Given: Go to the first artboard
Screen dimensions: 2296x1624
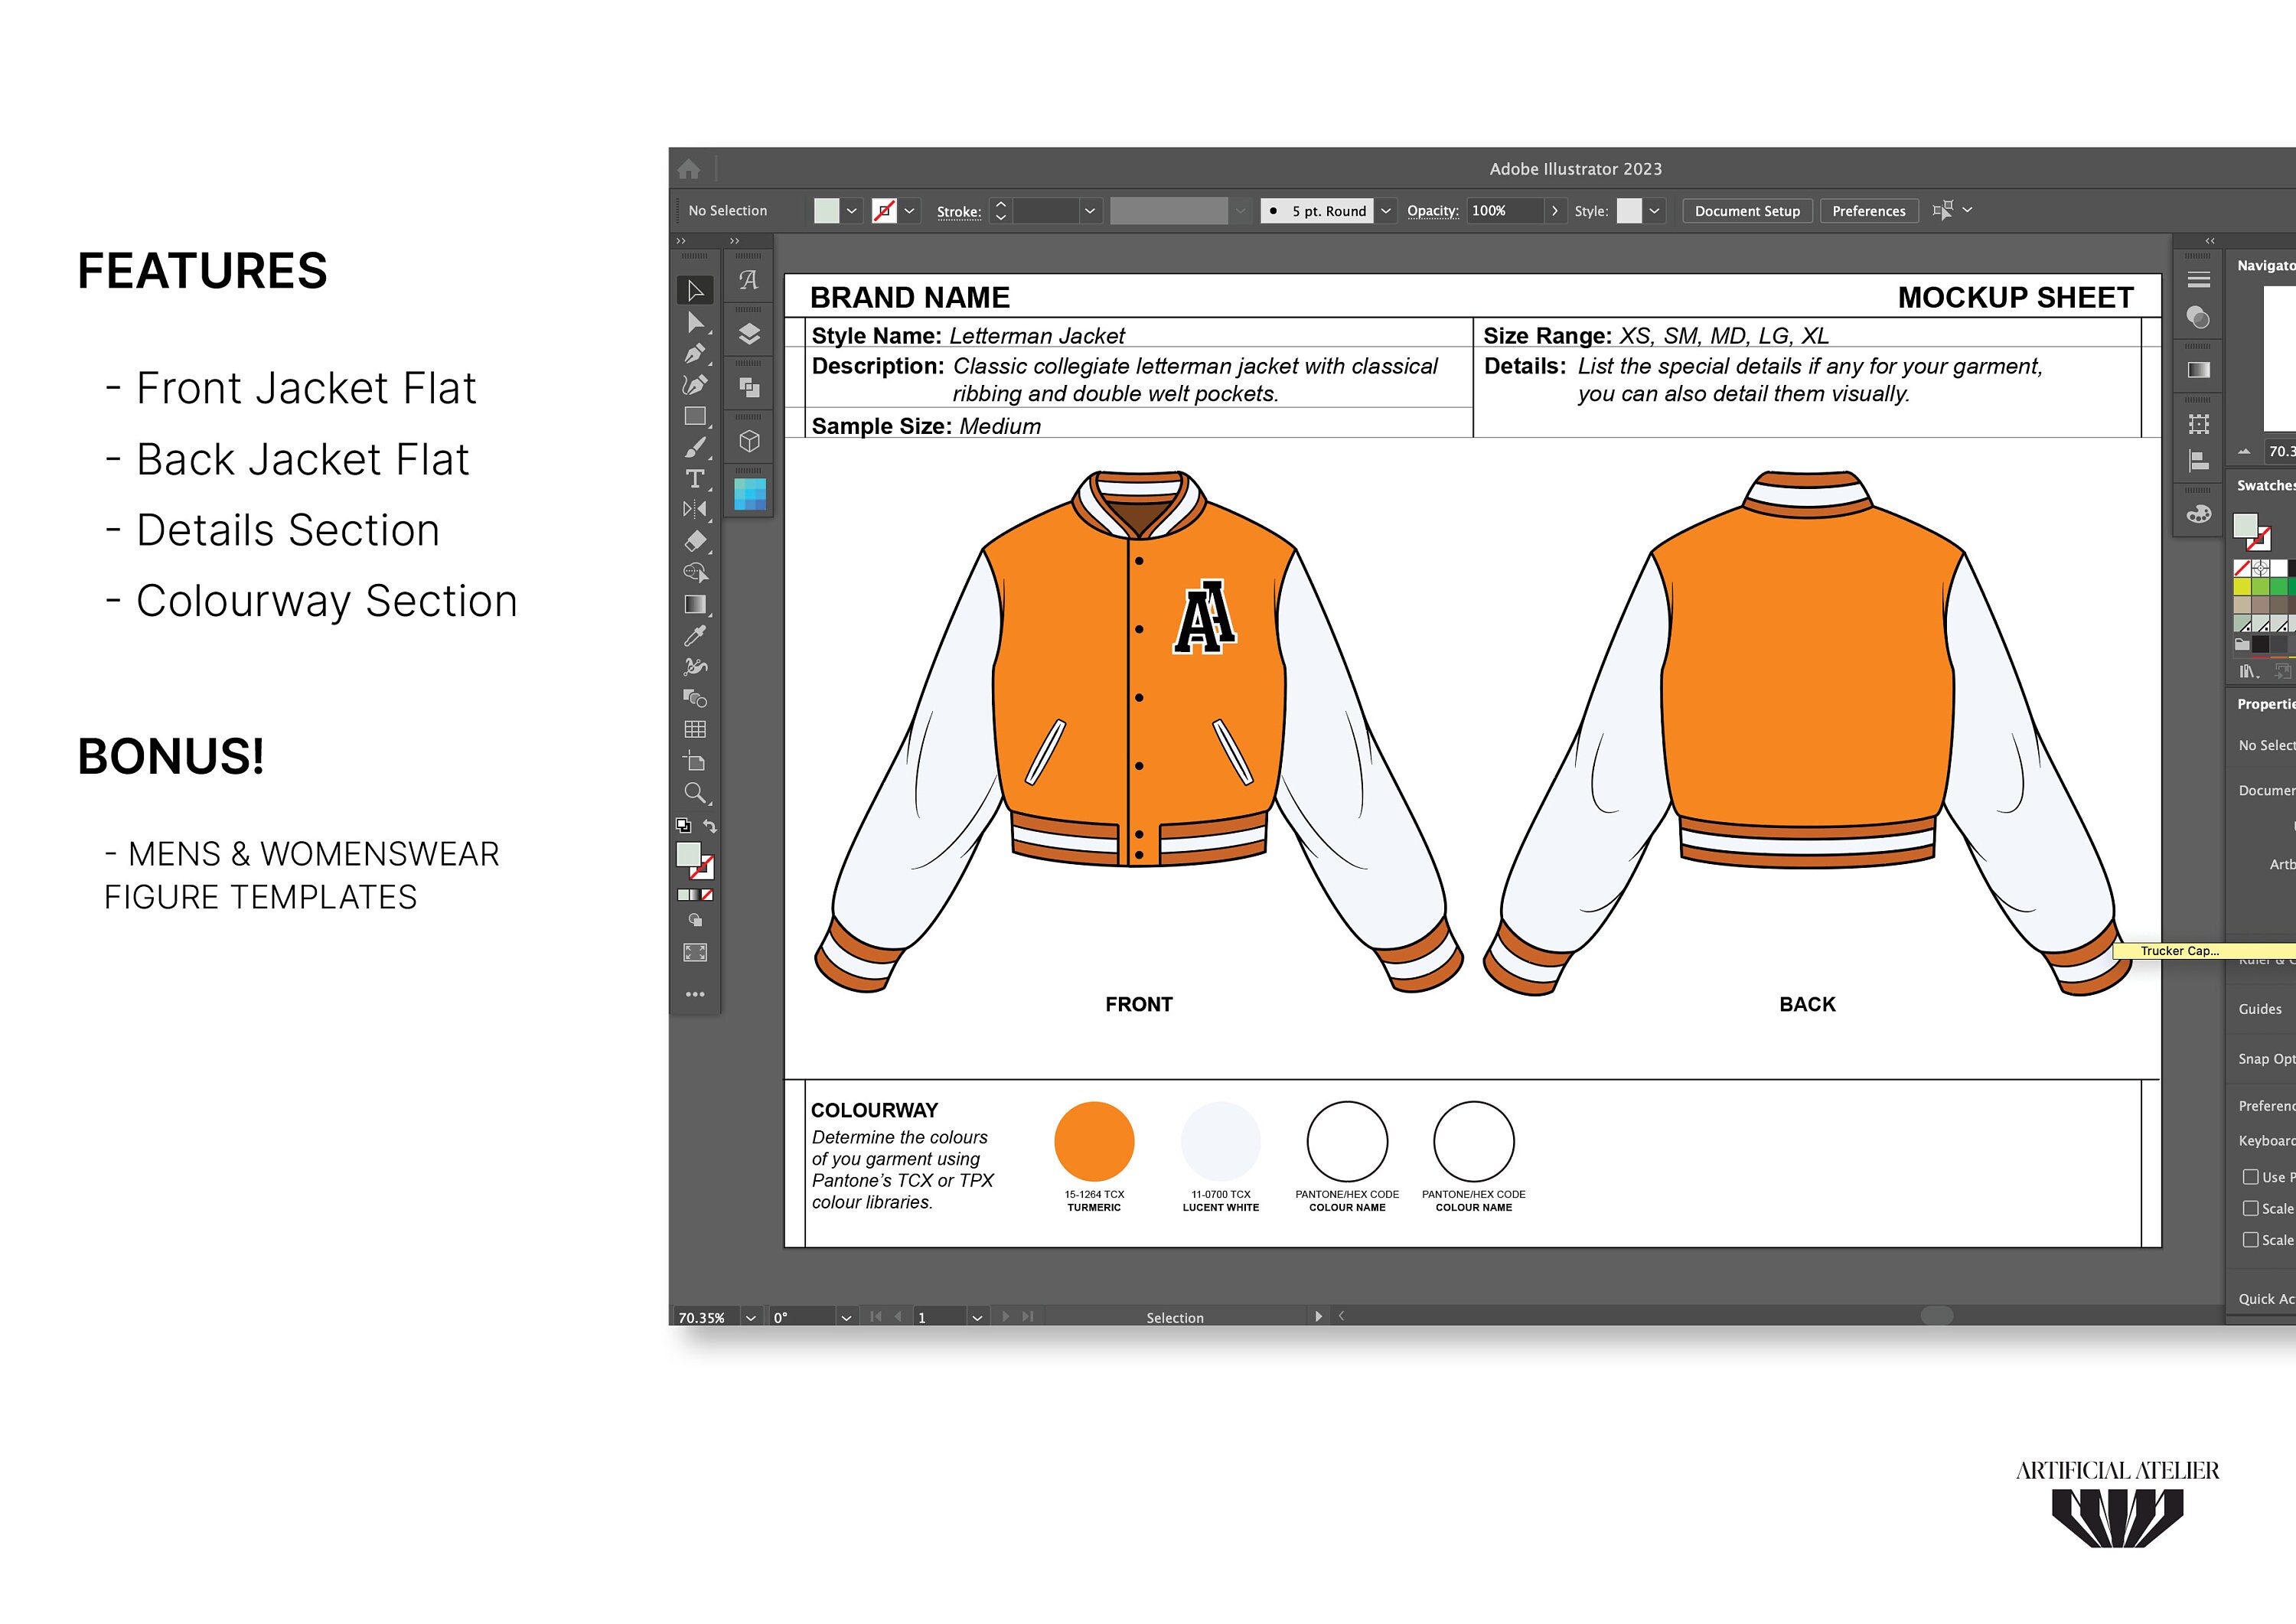Looking at the screenshot, I should [876, 1317].
